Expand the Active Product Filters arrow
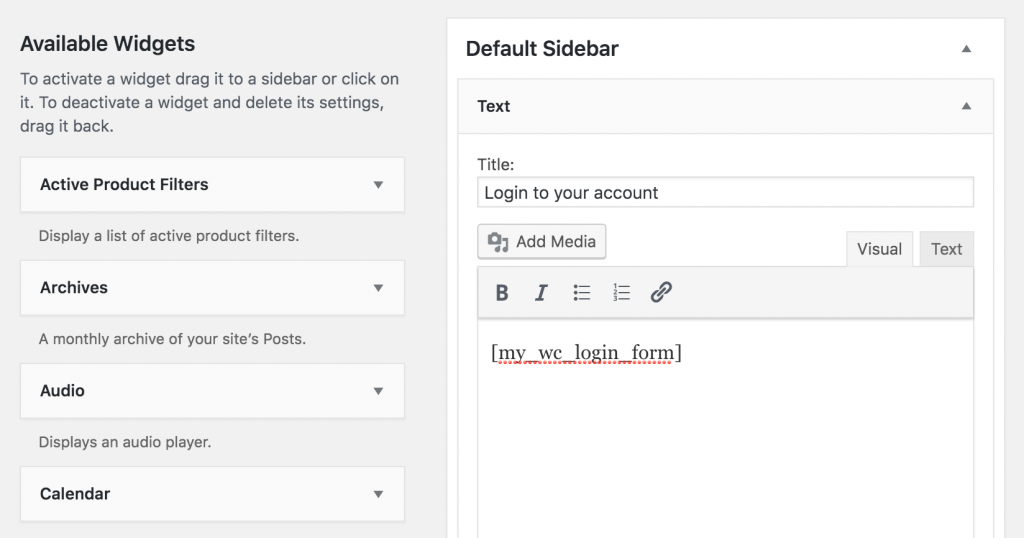The height and width of the screenshot is (538, 1024). [378, 185]
